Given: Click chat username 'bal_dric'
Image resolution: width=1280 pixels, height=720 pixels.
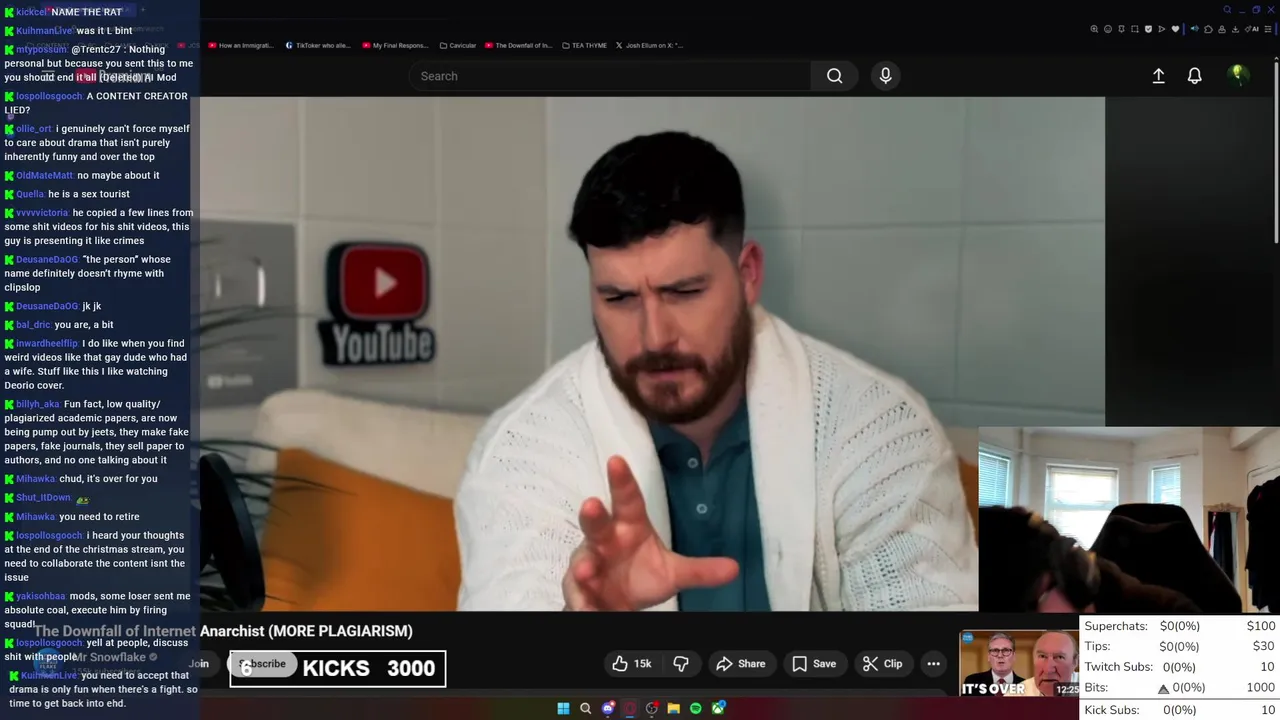Looking at the screenshot, I should [x=33, y=325].
